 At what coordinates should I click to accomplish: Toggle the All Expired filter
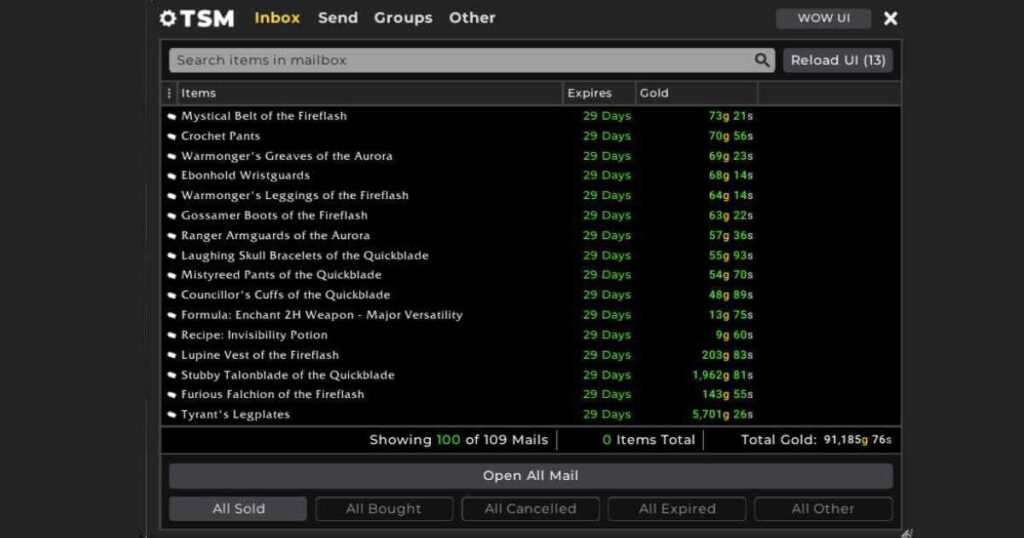pyautogui.click(x=677, y=509)
